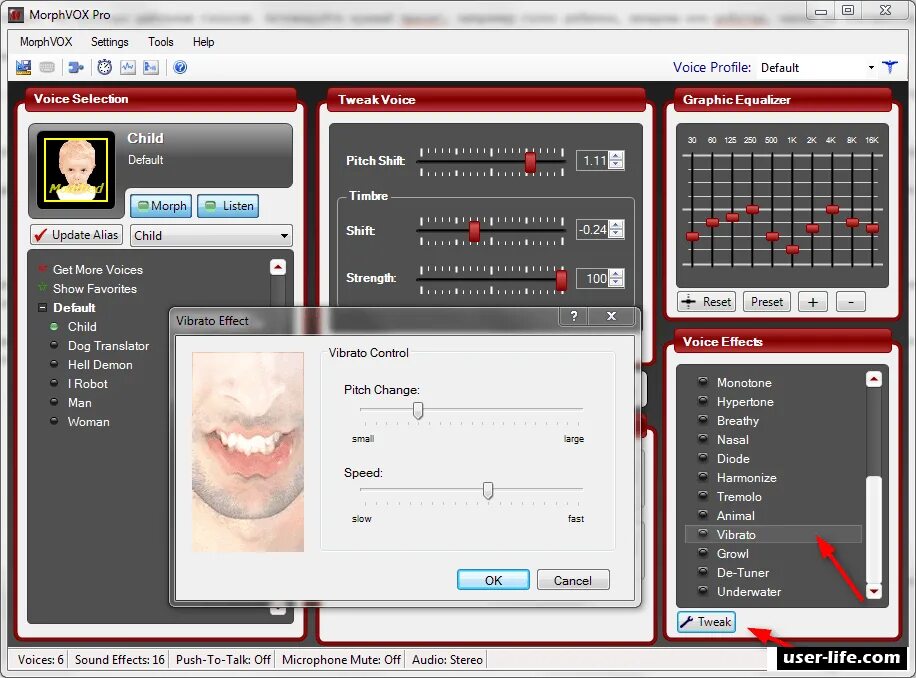916x678 pixels.
Task: Click the equalizer Preset button
Action: [x=766, y=301]
